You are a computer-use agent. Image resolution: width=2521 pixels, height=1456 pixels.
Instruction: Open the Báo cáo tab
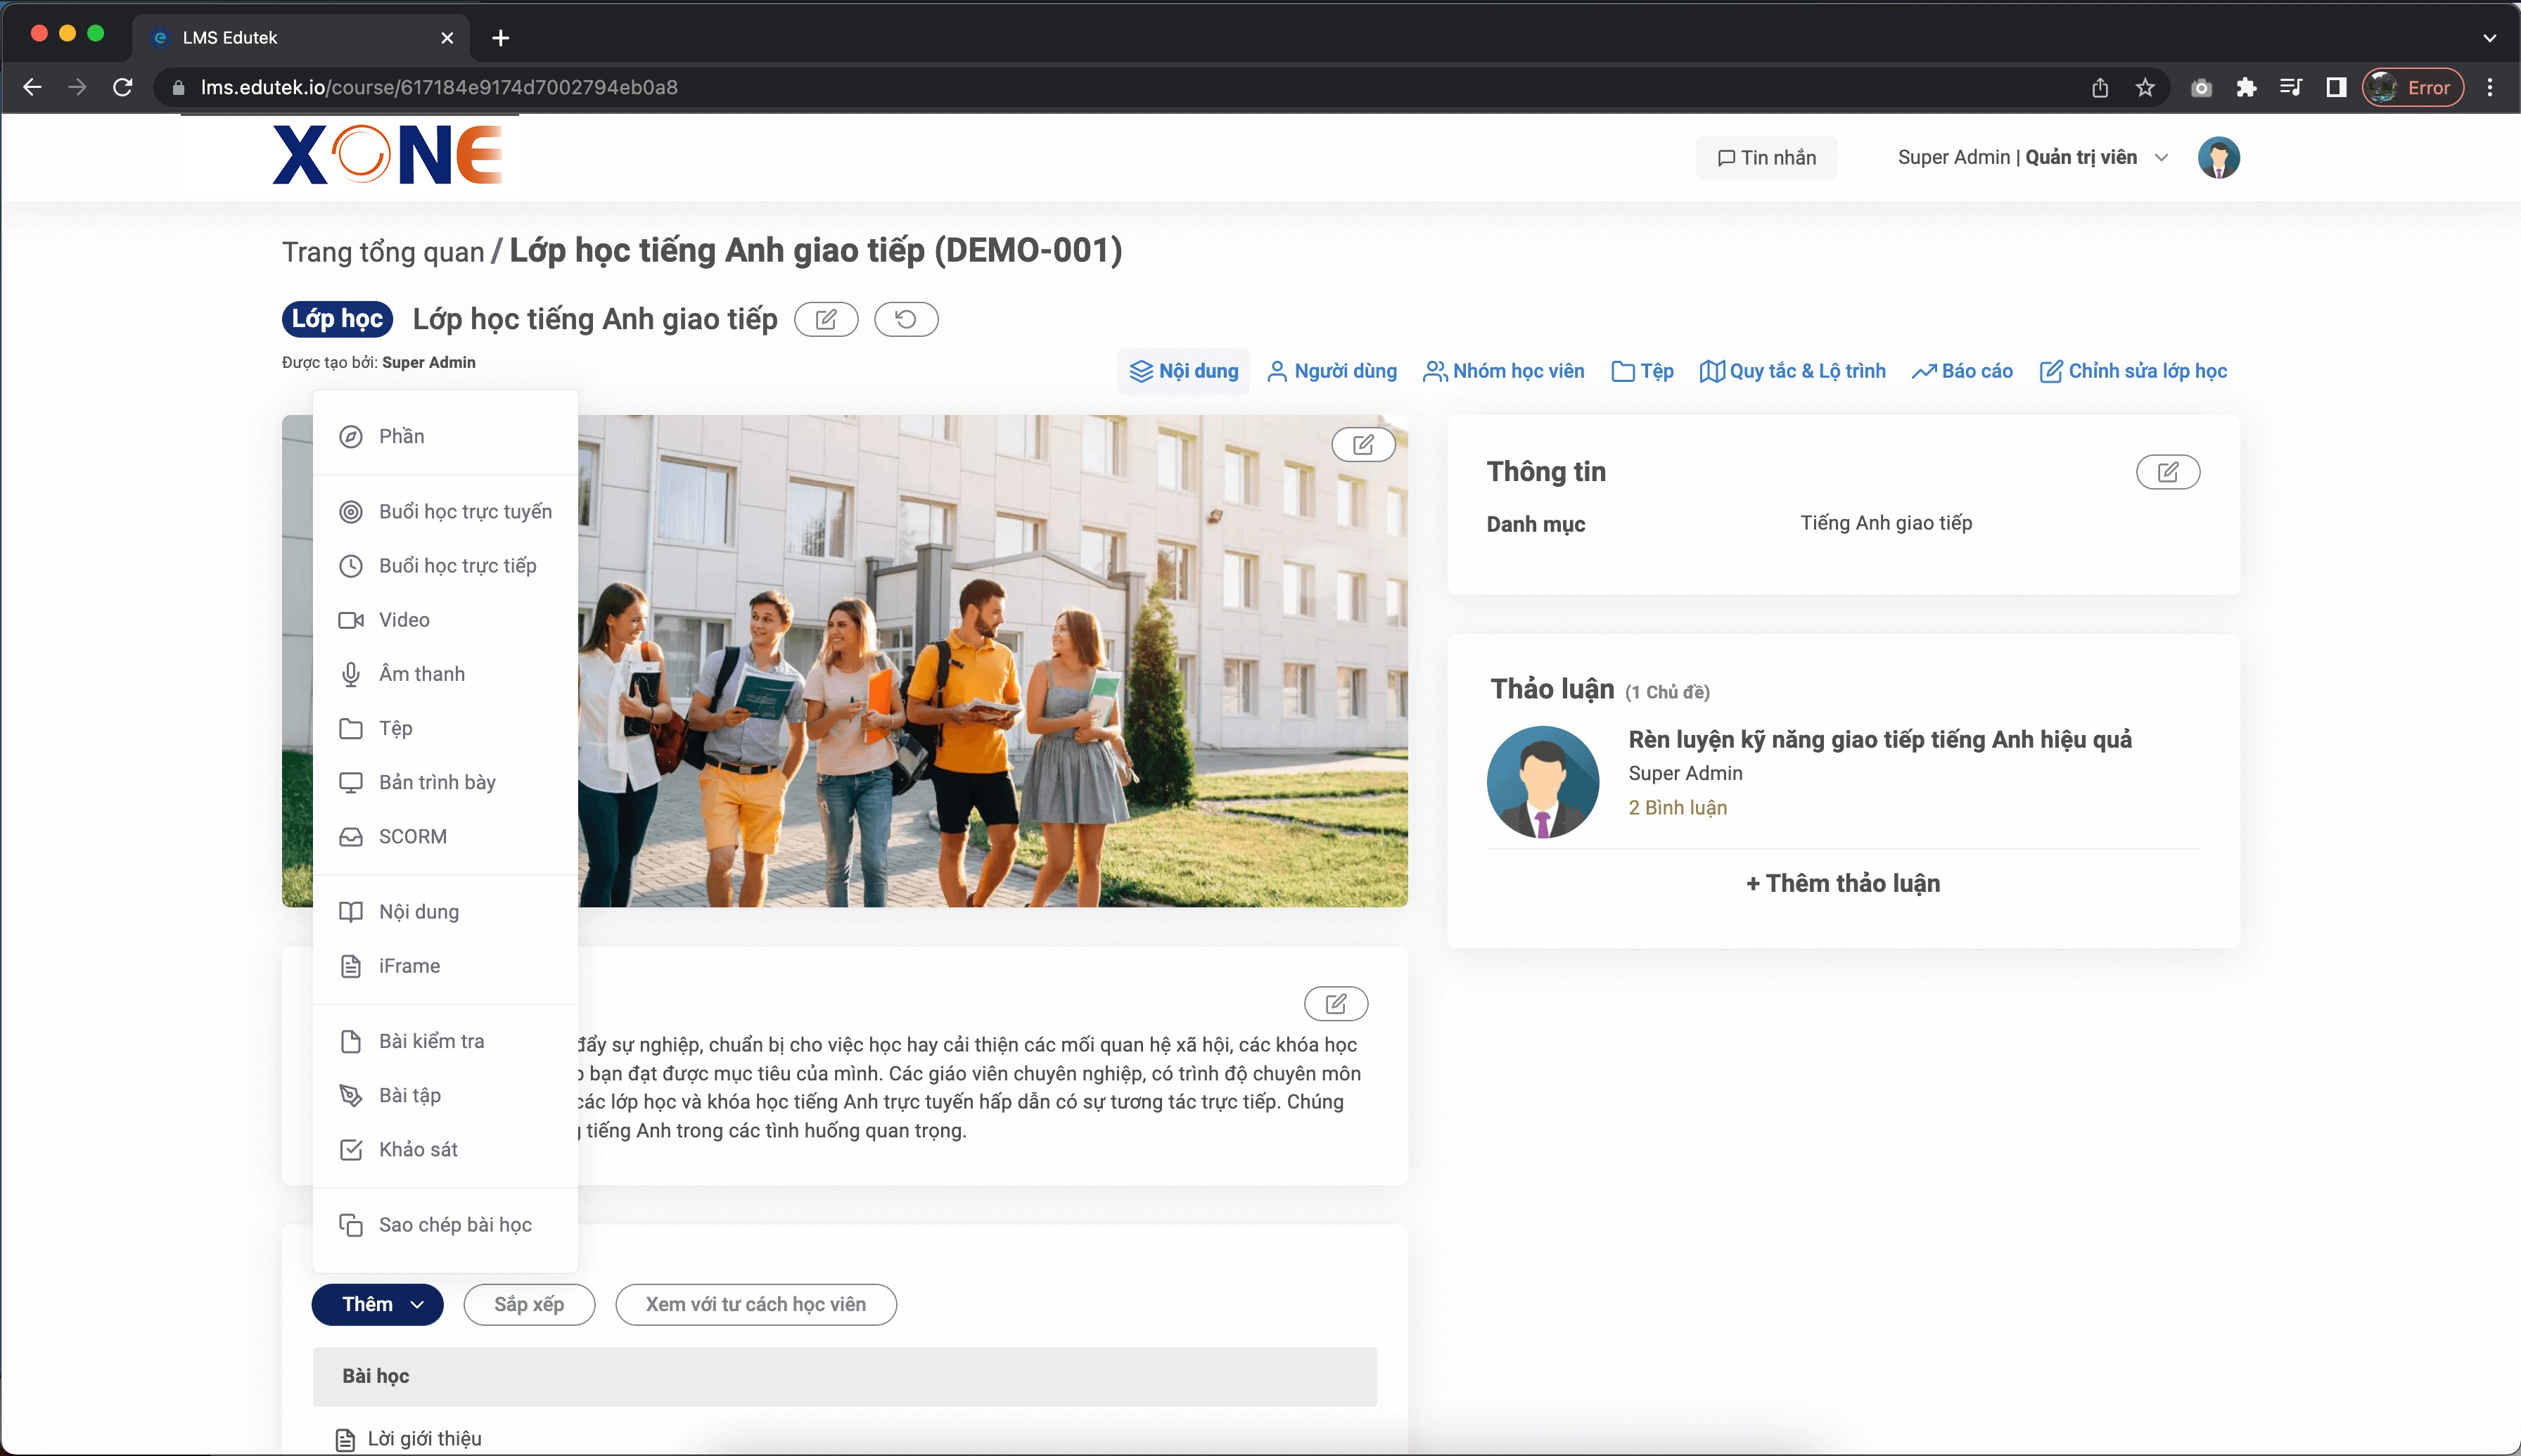tap(1962, 371)
